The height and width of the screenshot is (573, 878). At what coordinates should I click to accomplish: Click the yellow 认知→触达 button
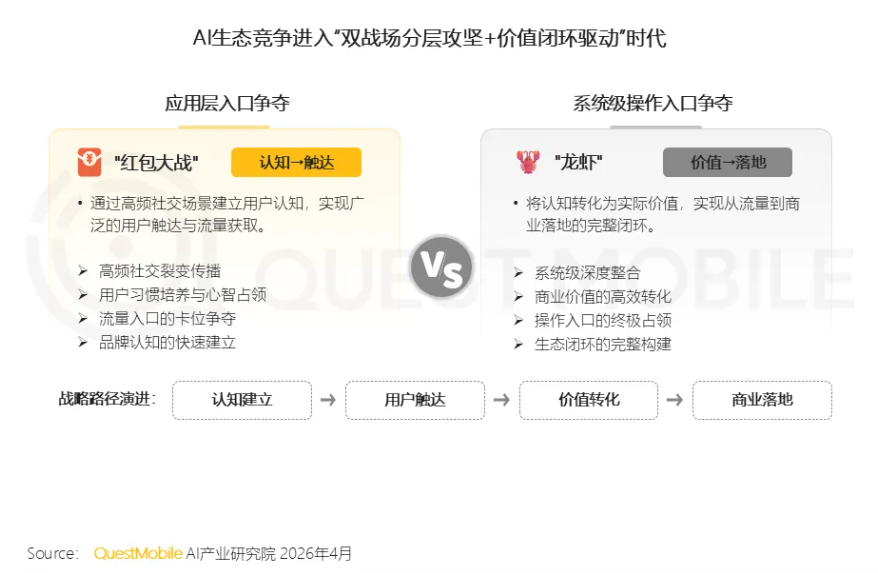point(296,162)
